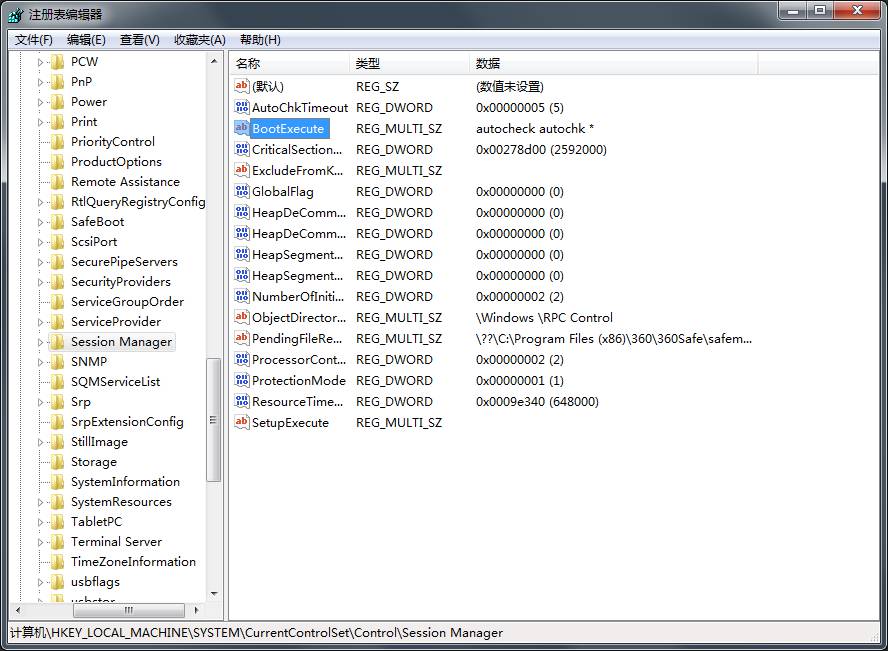Click the BootExecute string value icon

(x=241, y=128)
